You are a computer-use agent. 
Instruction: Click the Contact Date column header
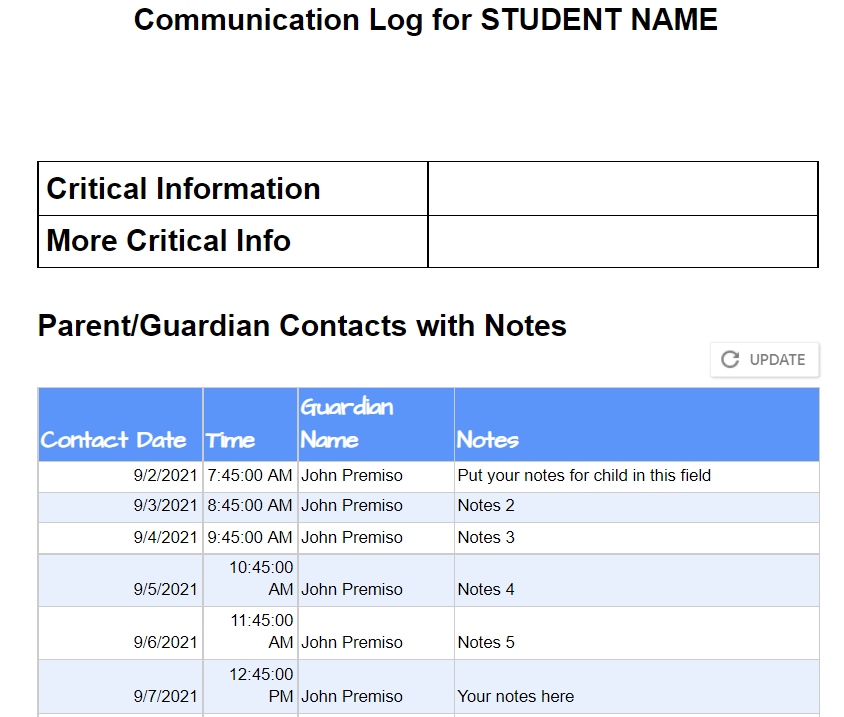[x=121, y=425]
